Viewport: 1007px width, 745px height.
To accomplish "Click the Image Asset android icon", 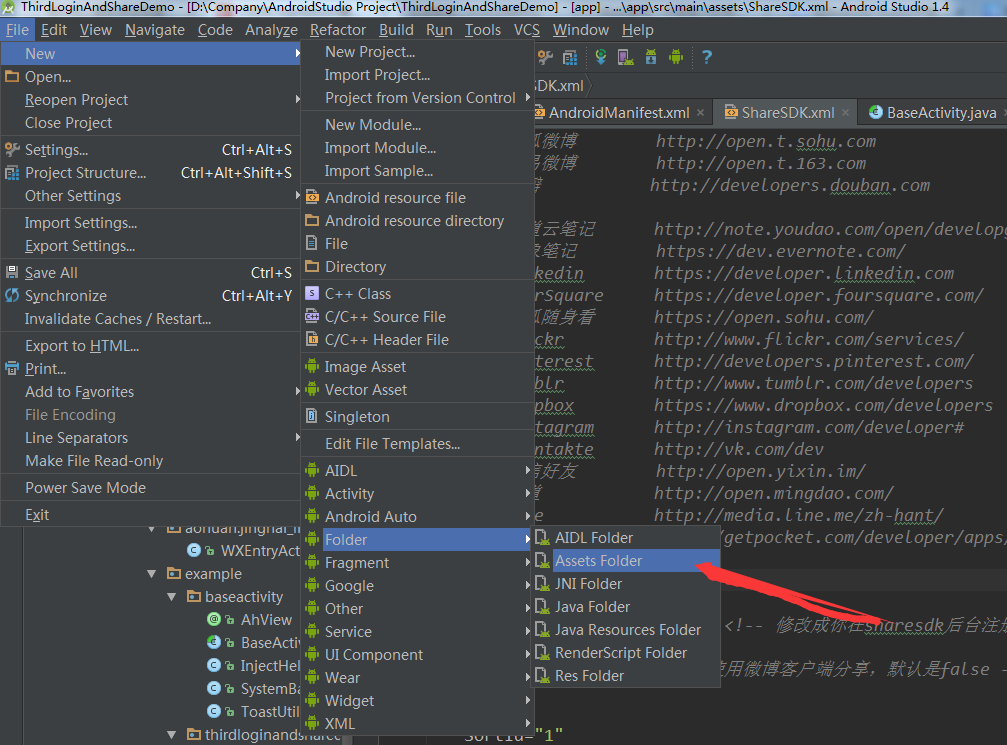I will pyautogui.click(x=312, y=367).
